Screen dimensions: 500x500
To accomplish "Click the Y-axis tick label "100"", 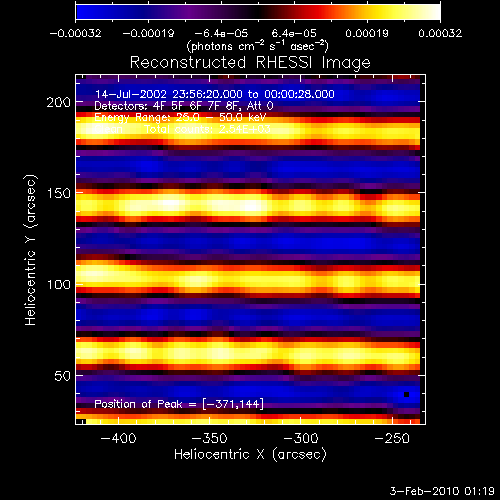I will tap(59, 285).
